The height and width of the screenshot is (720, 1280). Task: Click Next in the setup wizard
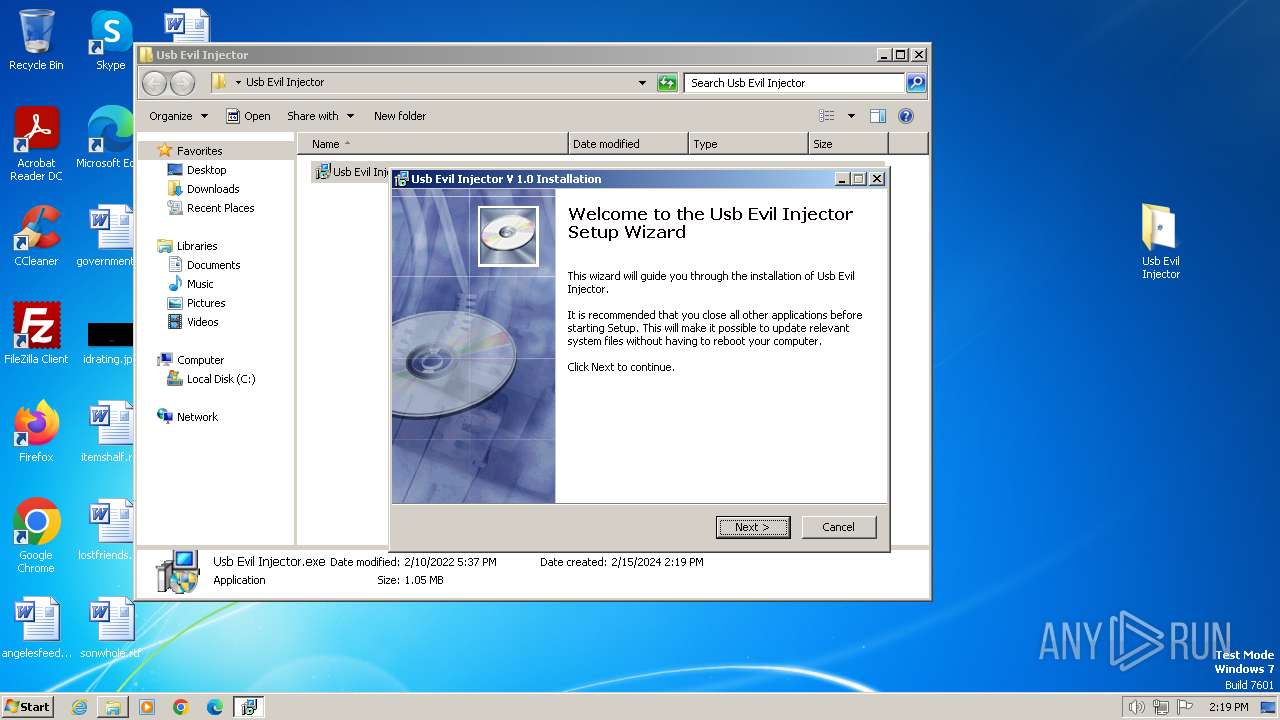(x=753, y=527)
